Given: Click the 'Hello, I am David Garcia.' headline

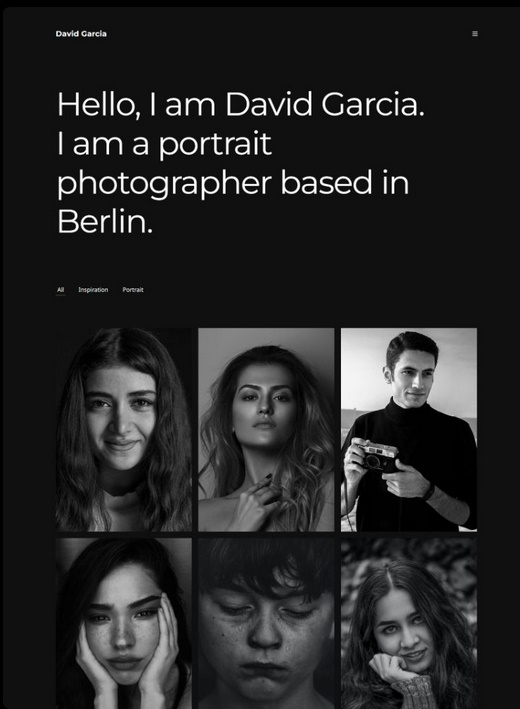Looking at the screenshot, I should (x=241, y=104).
